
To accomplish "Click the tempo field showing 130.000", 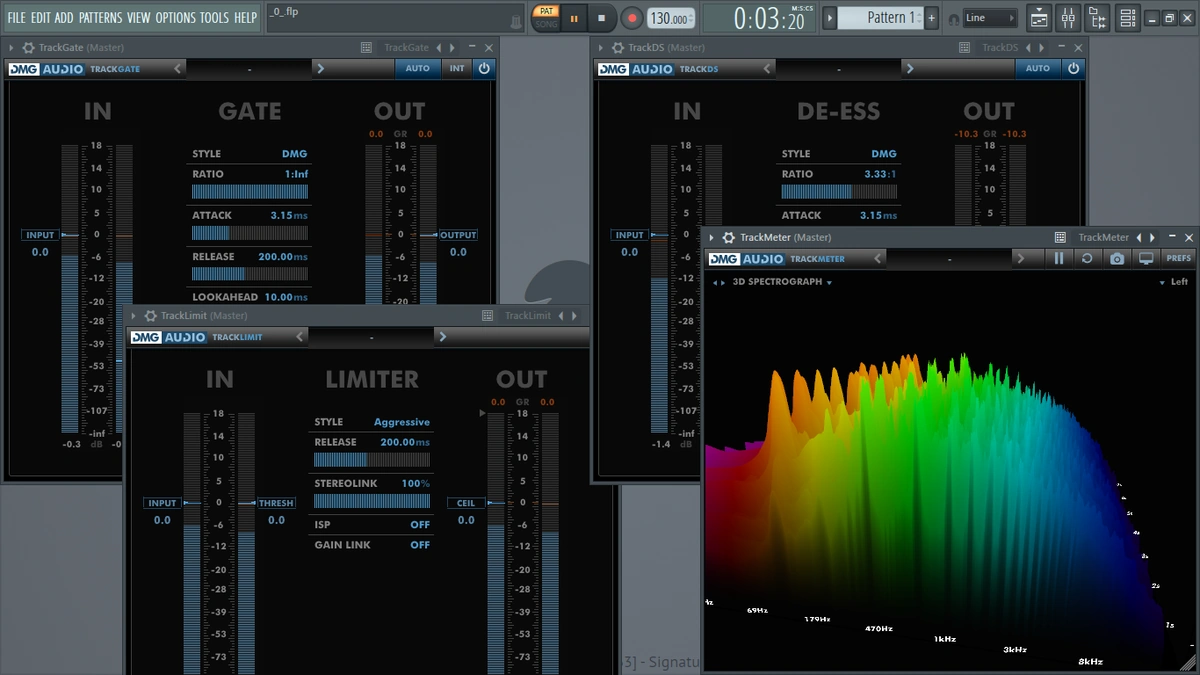I will pos(671,18).
